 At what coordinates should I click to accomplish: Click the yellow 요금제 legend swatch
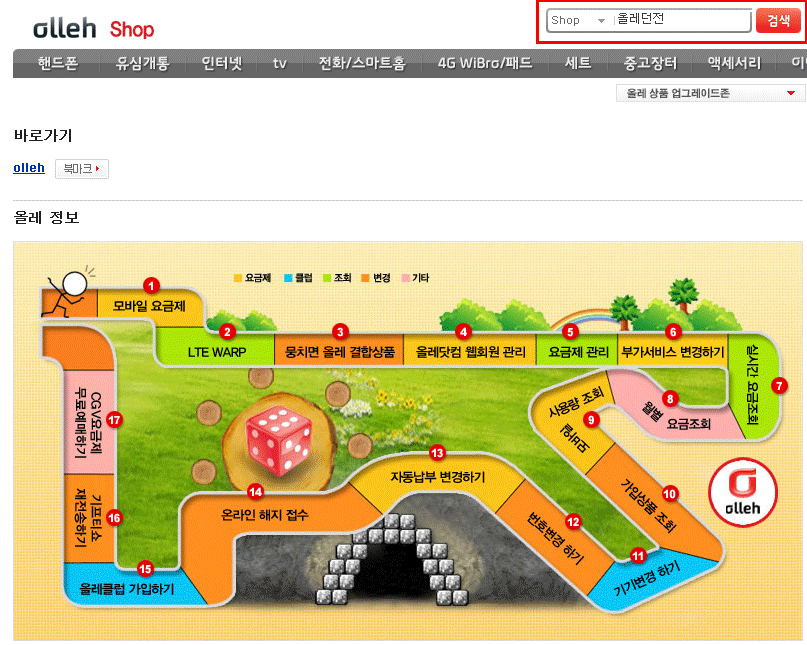pyautogui.click(x=238, y=278)
